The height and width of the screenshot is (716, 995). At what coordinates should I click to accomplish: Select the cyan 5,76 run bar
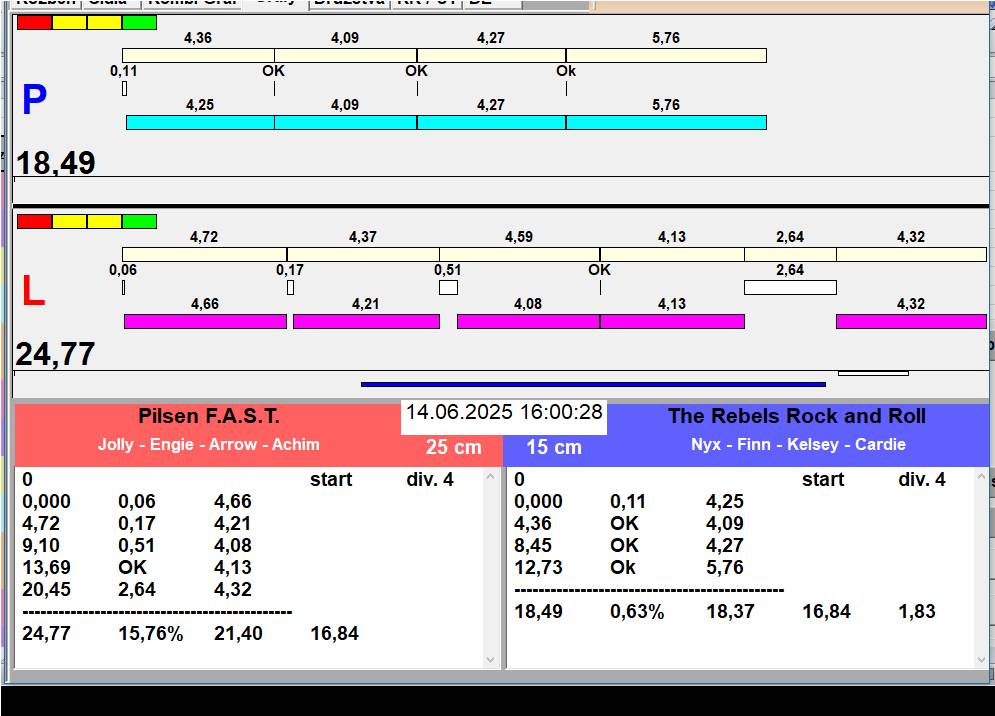point(666,122)
